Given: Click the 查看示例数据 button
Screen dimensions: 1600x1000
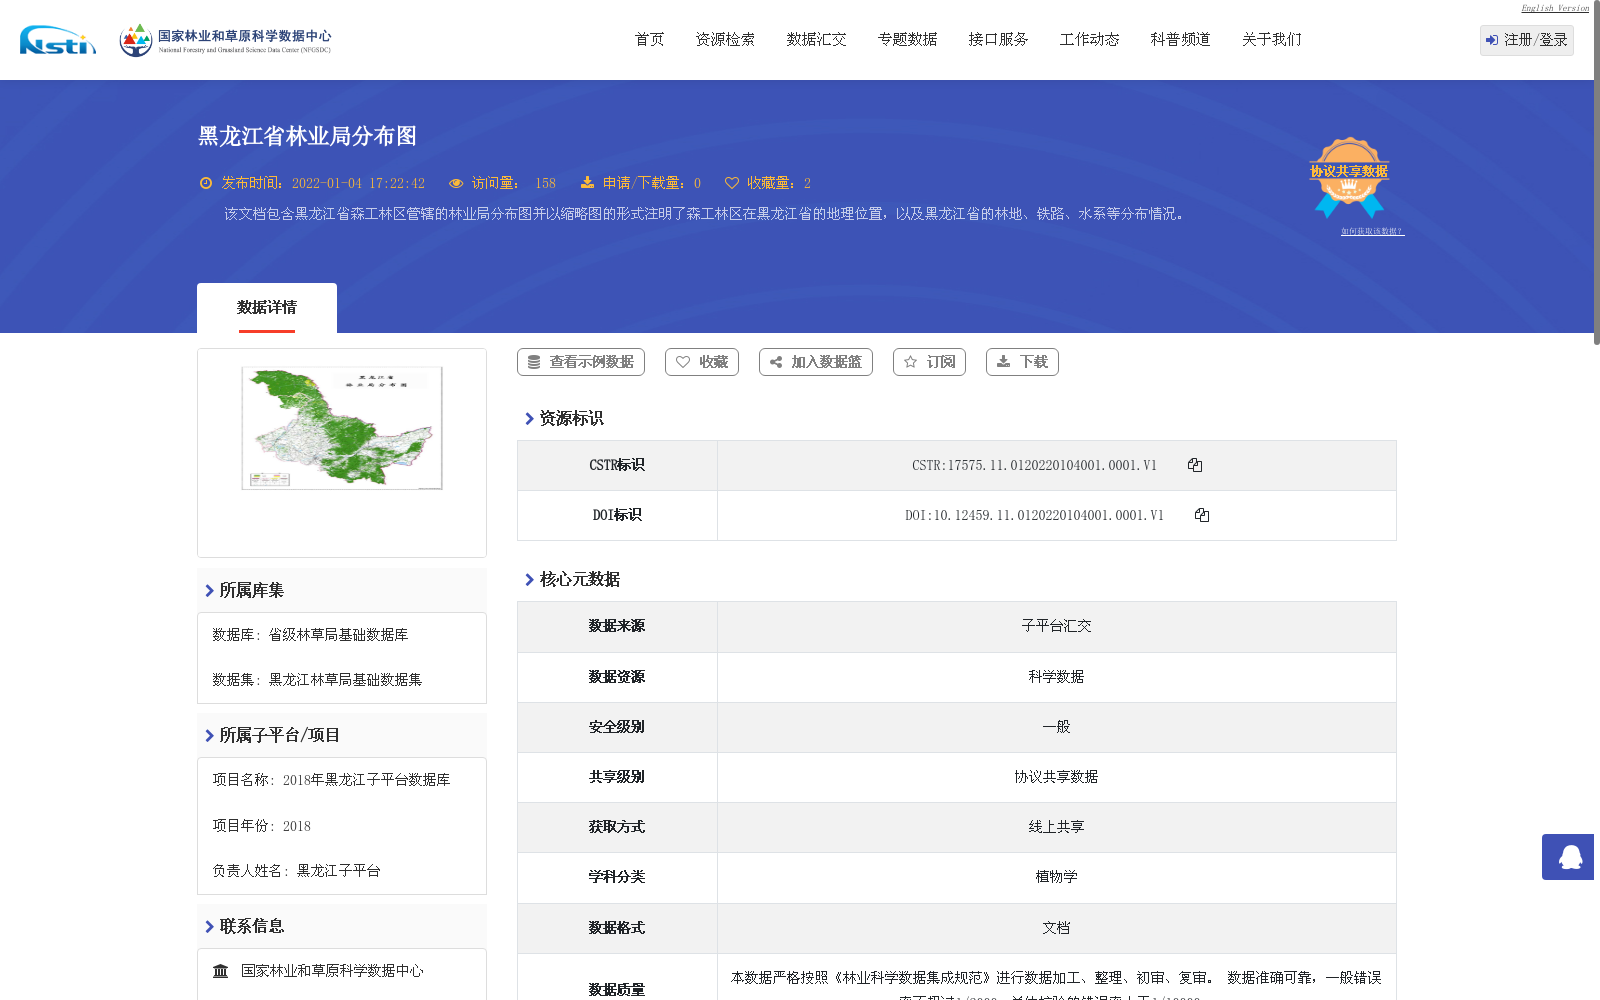Looking at the screenshot, I should [581, 362].
